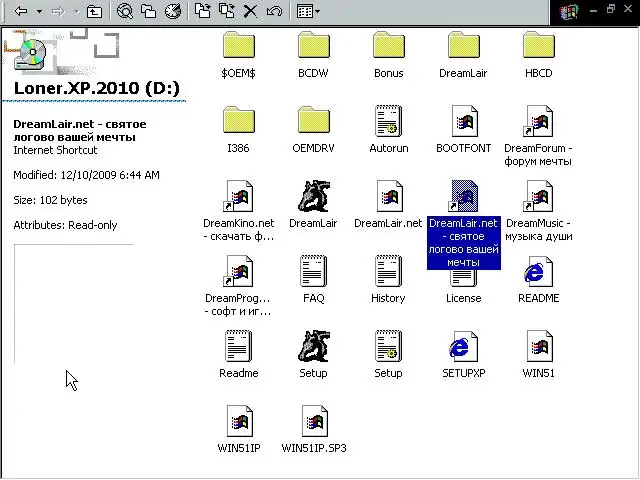Minimize the Explorer window
Viewport: 640px width, 480px height.
pos(593,10)
